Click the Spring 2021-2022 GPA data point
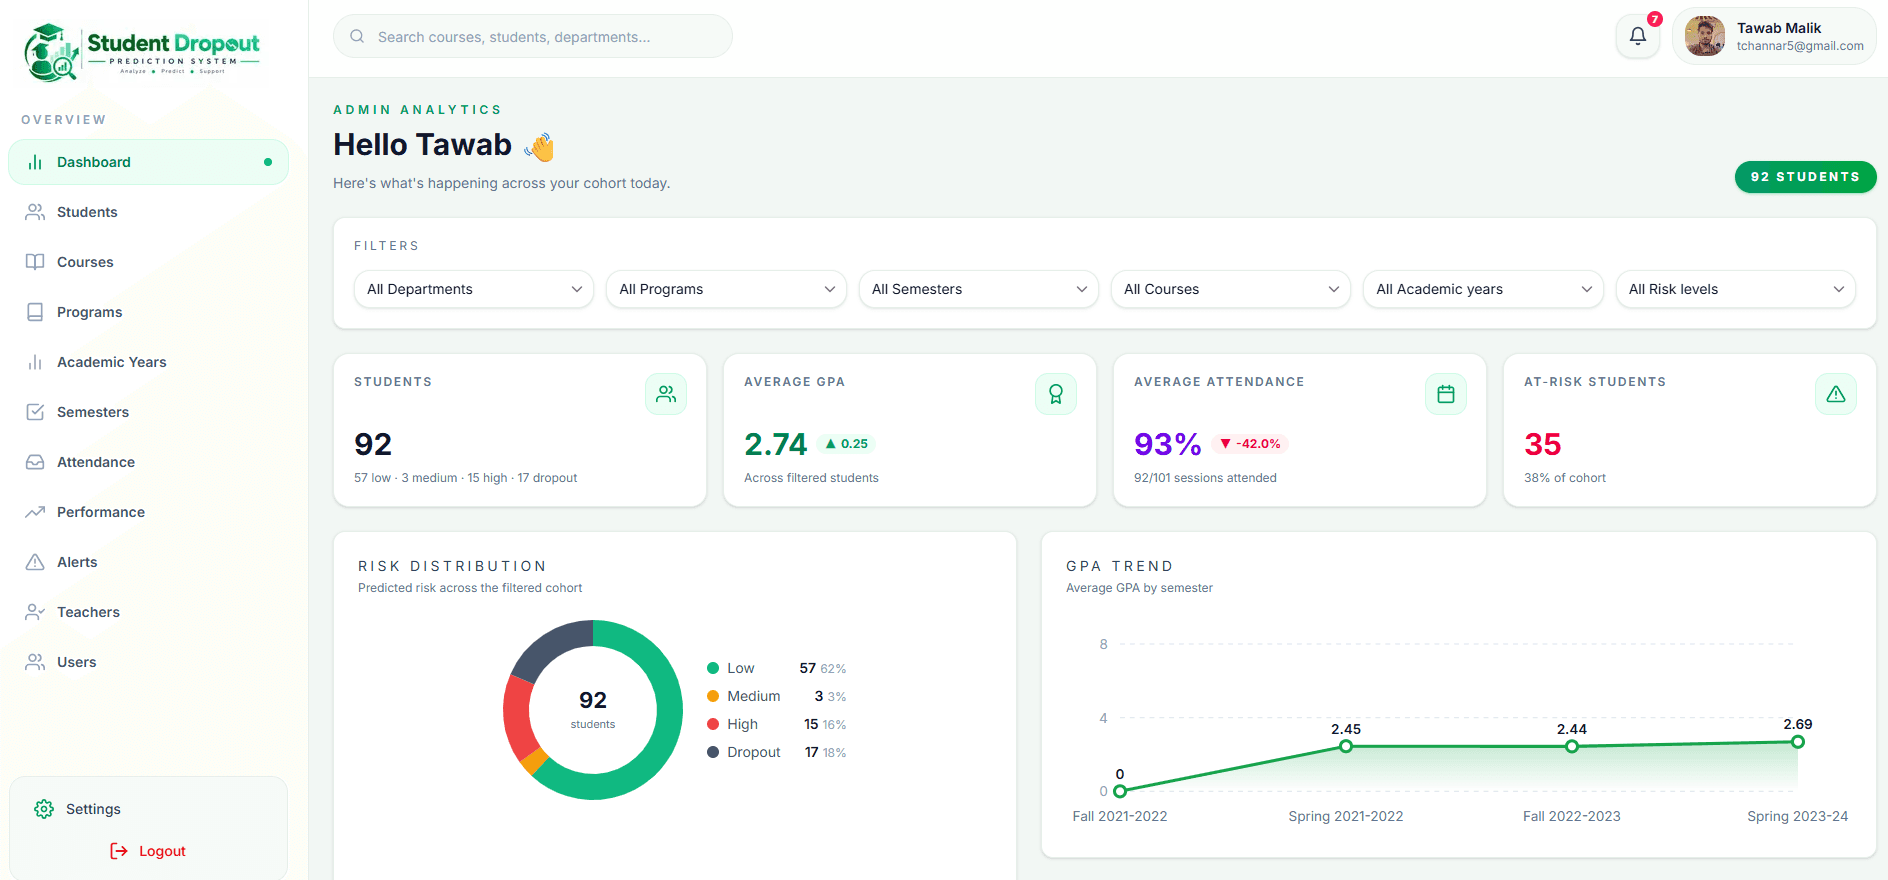This screenshot has width=1888, height=880. pos(1346,746)
